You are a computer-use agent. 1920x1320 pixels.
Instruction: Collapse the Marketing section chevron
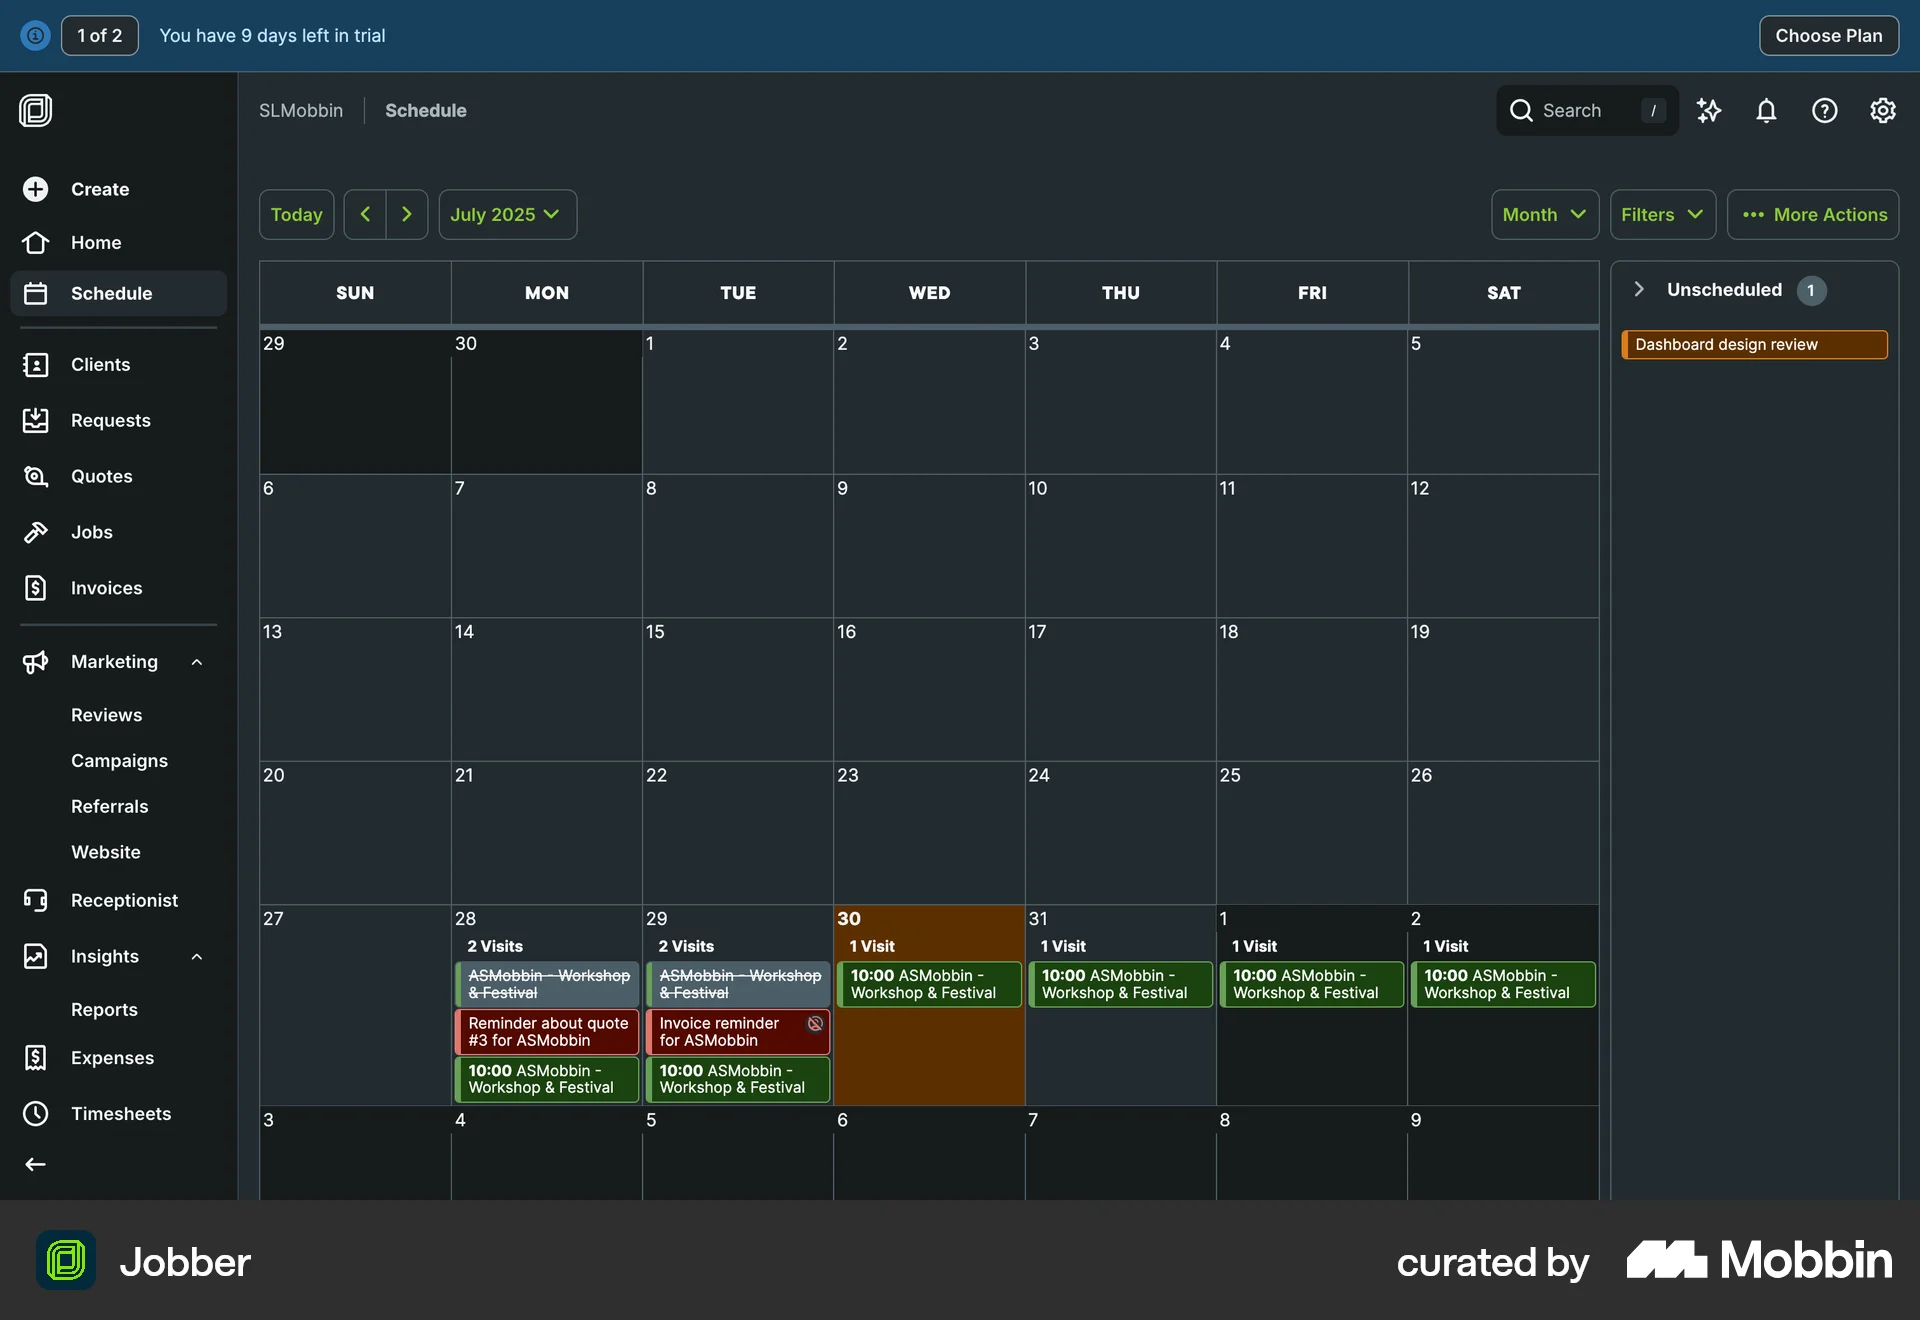click(195, 661)
